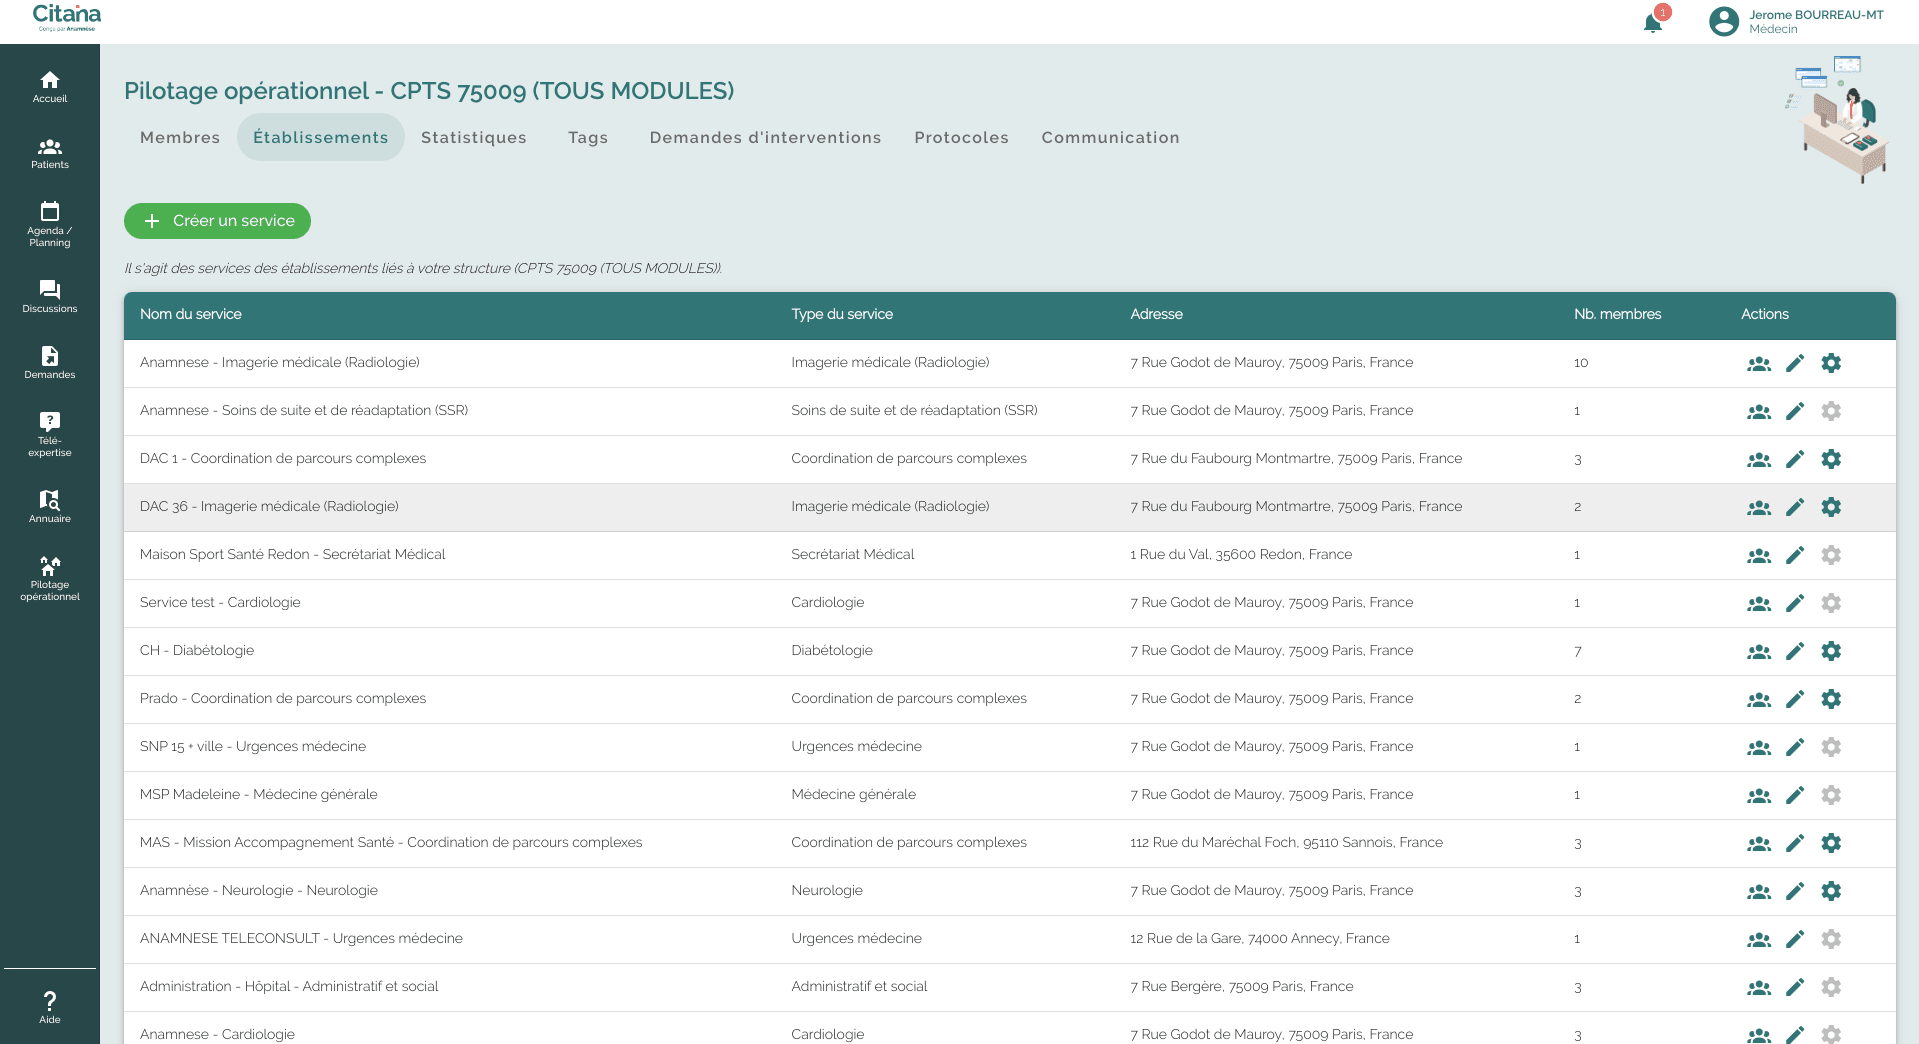View members of Prado Coordination service

[x=1759, y=700]
